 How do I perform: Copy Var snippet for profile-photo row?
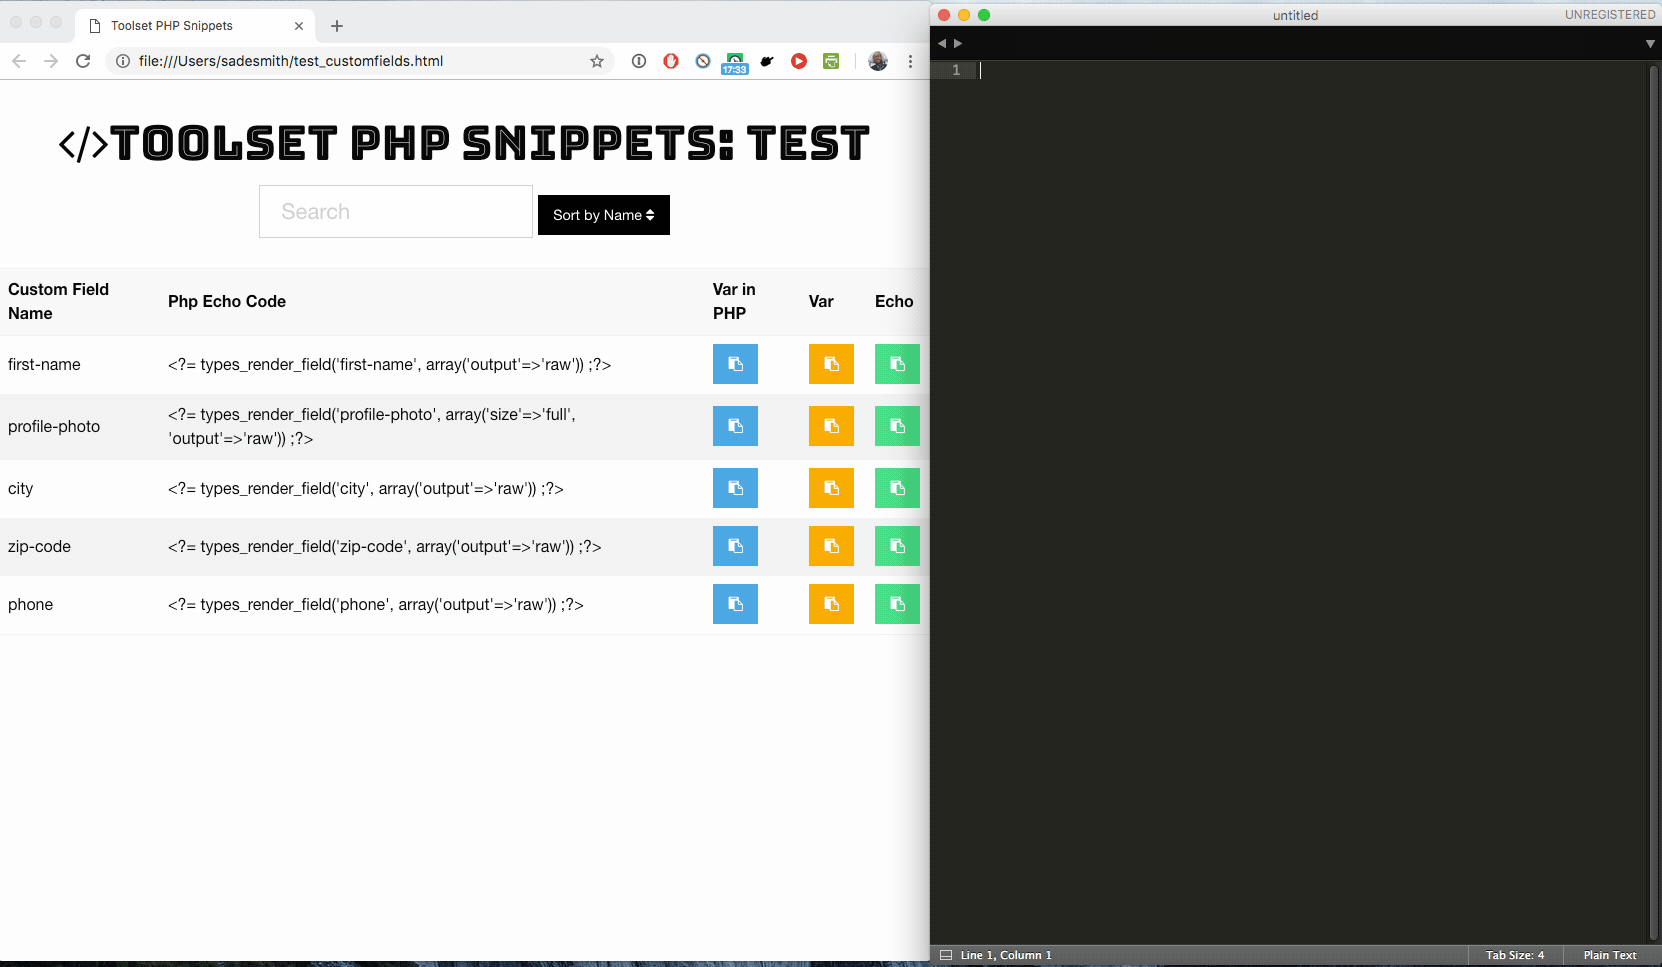coord(831,426)
